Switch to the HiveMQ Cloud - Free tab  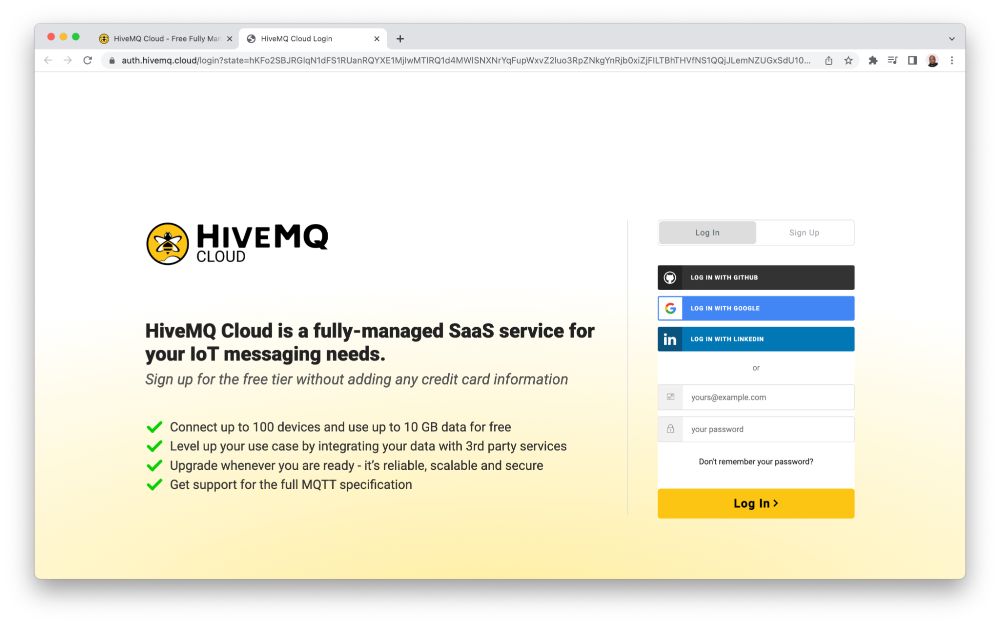(x=165, y=39)
